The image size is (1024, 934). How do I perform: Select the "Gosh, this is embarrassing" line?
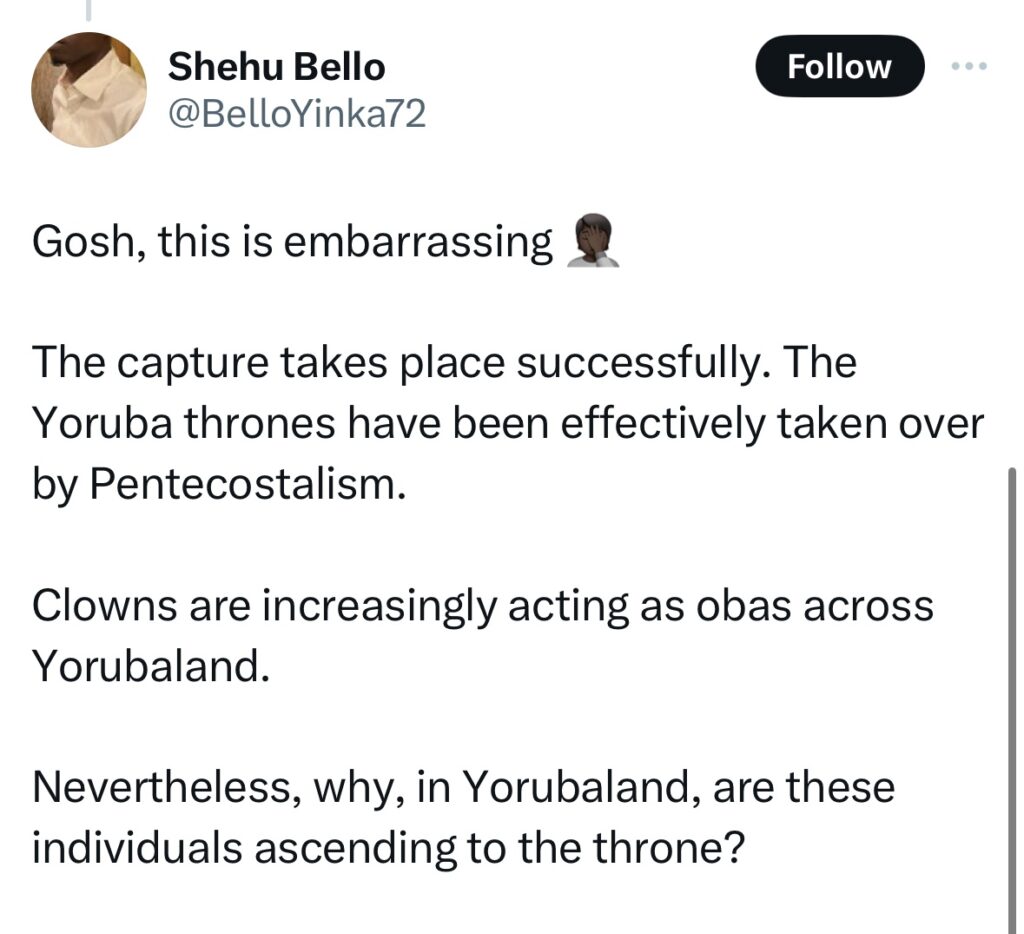[292, 243]
